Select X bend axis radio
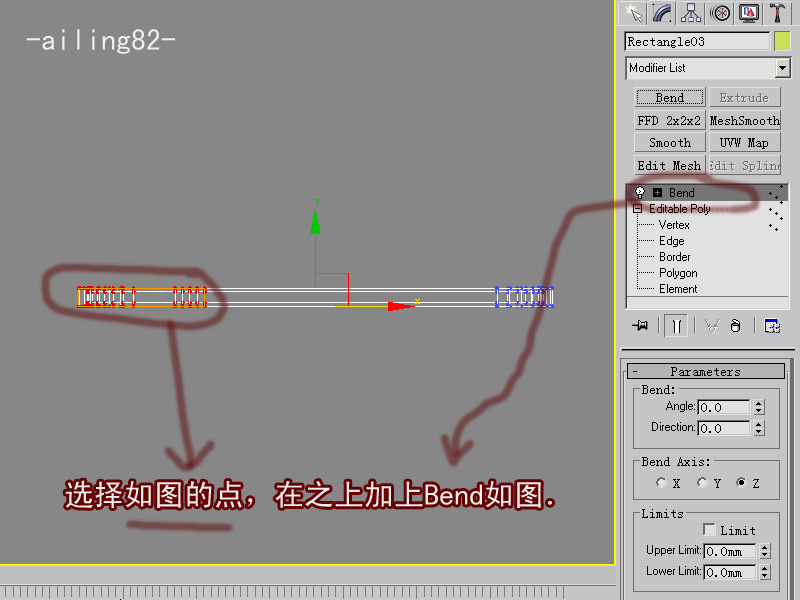The width and height of the screenshot is (800, 600). [x=662, y=482]
